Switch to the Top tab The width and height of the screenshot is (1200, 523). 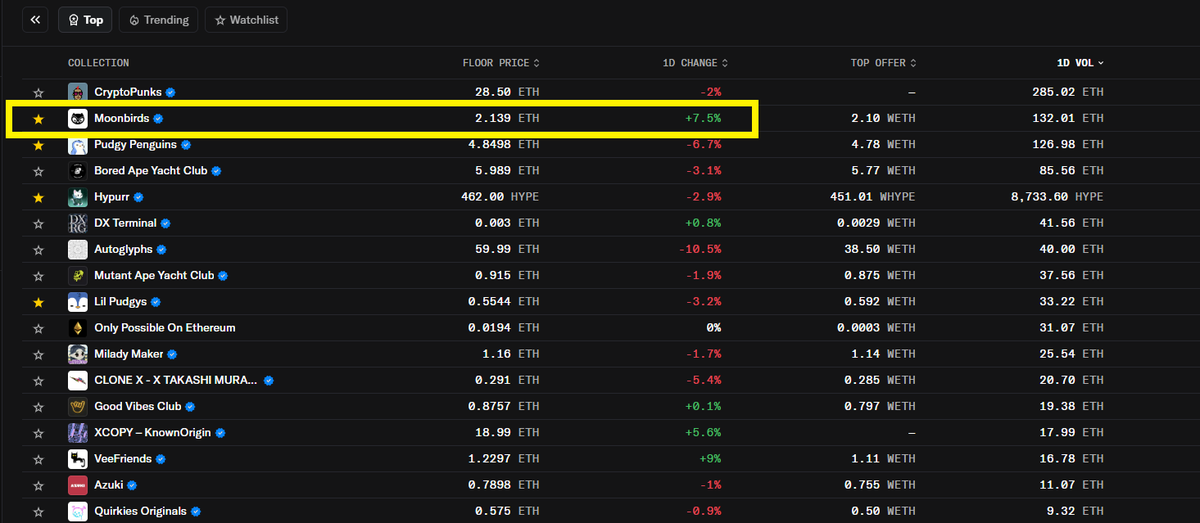84,19
